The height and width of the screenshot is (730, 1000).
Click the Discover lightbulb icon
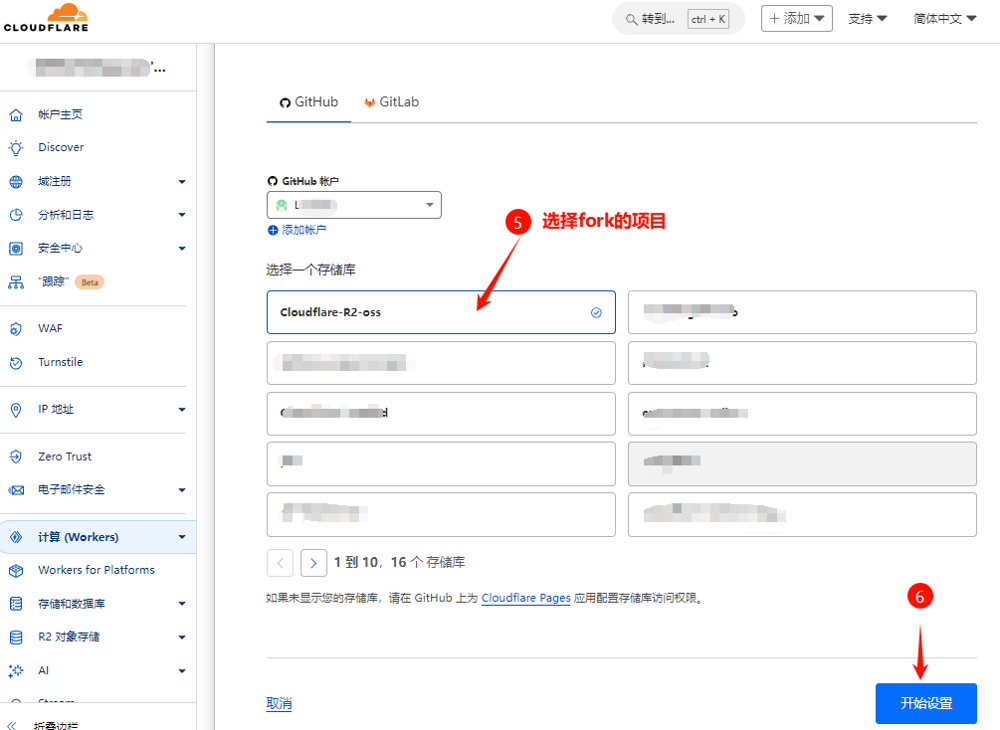[x=16, y=148]
